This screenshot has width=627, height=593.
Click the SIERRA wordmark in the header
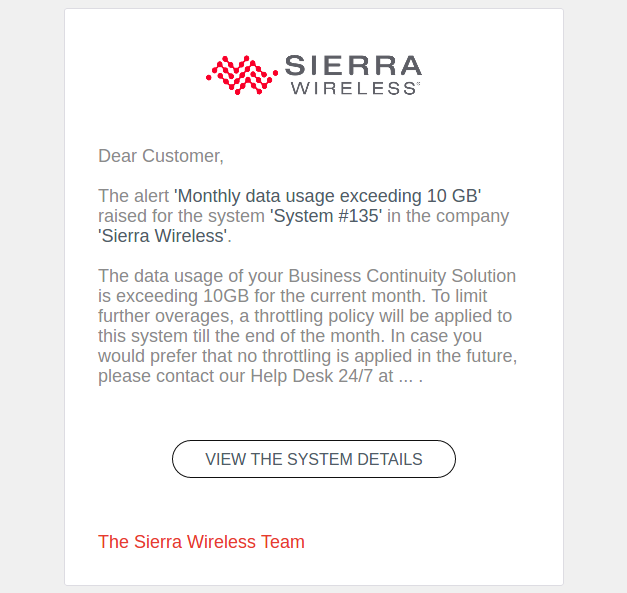pos(353,66)
